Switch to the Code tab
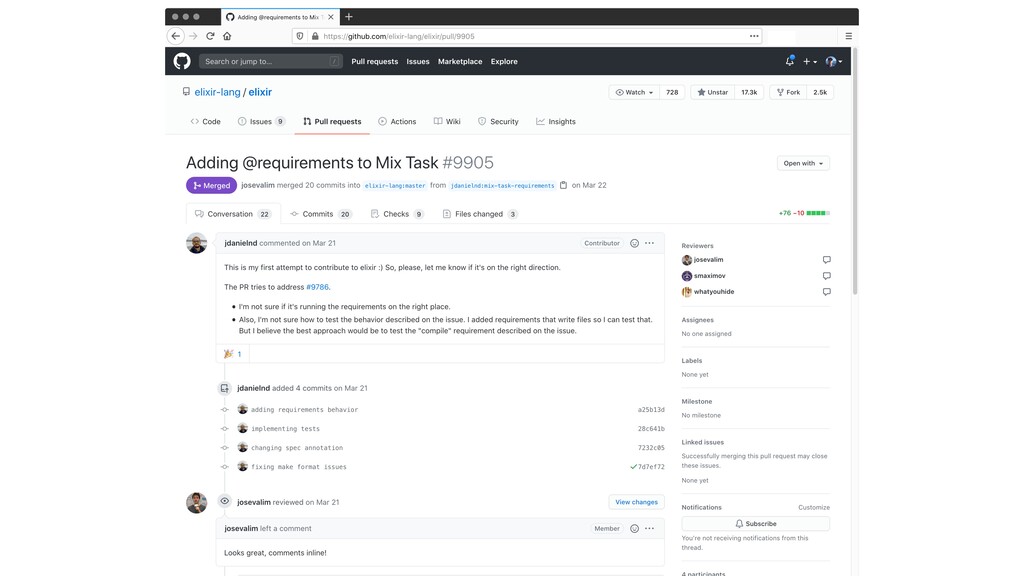Image resolution: width=1024 pixels, height=576 pixels. point(205,121)
